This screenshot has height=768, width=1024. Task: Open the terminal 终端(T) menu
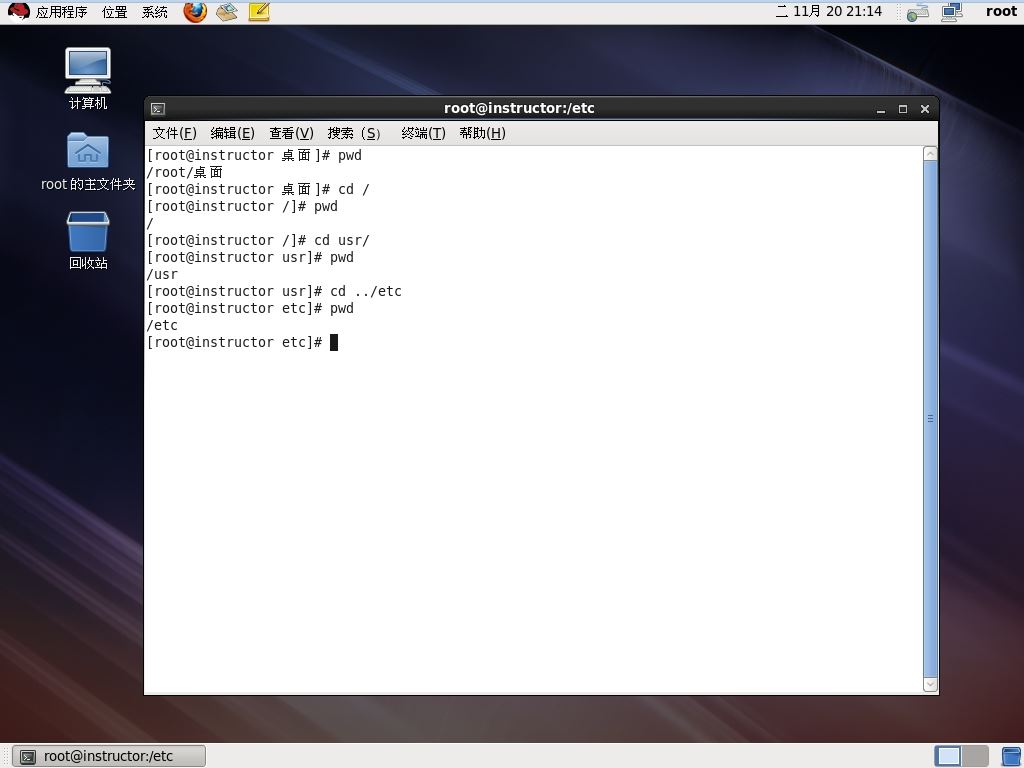423,133
